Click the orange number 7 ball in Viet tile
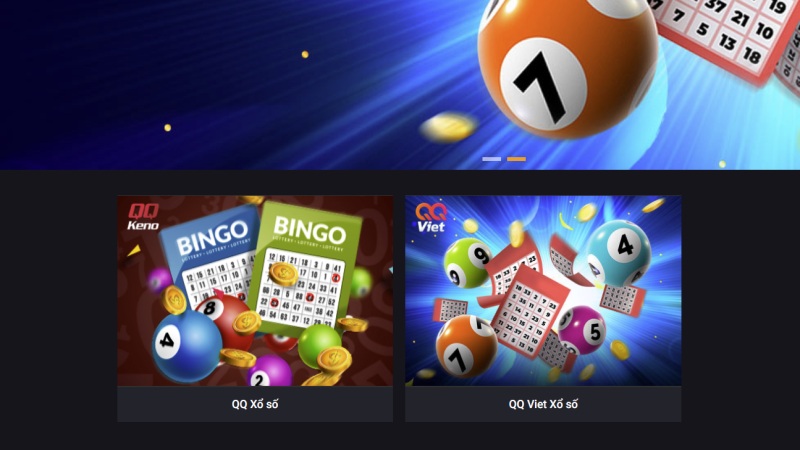The image size is (800, 450). (x=466, y=347)
